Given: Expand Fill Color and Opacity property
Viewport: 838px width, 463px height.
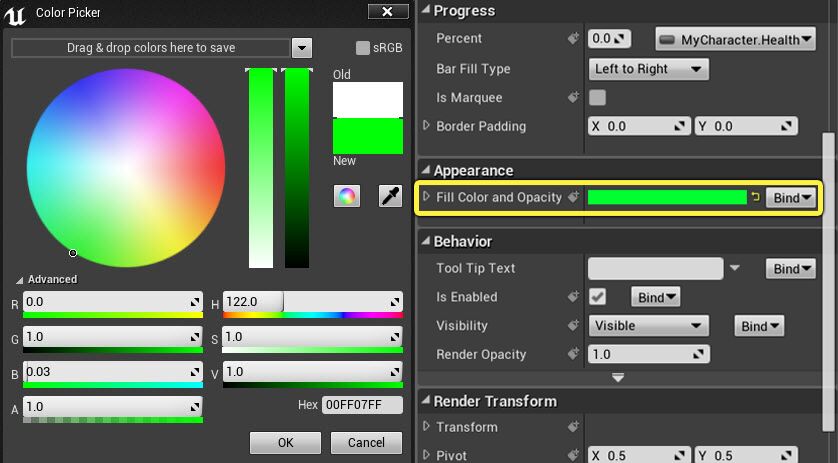Looking at the screenshot, I should pyautogui.click(x=426, y=196).
